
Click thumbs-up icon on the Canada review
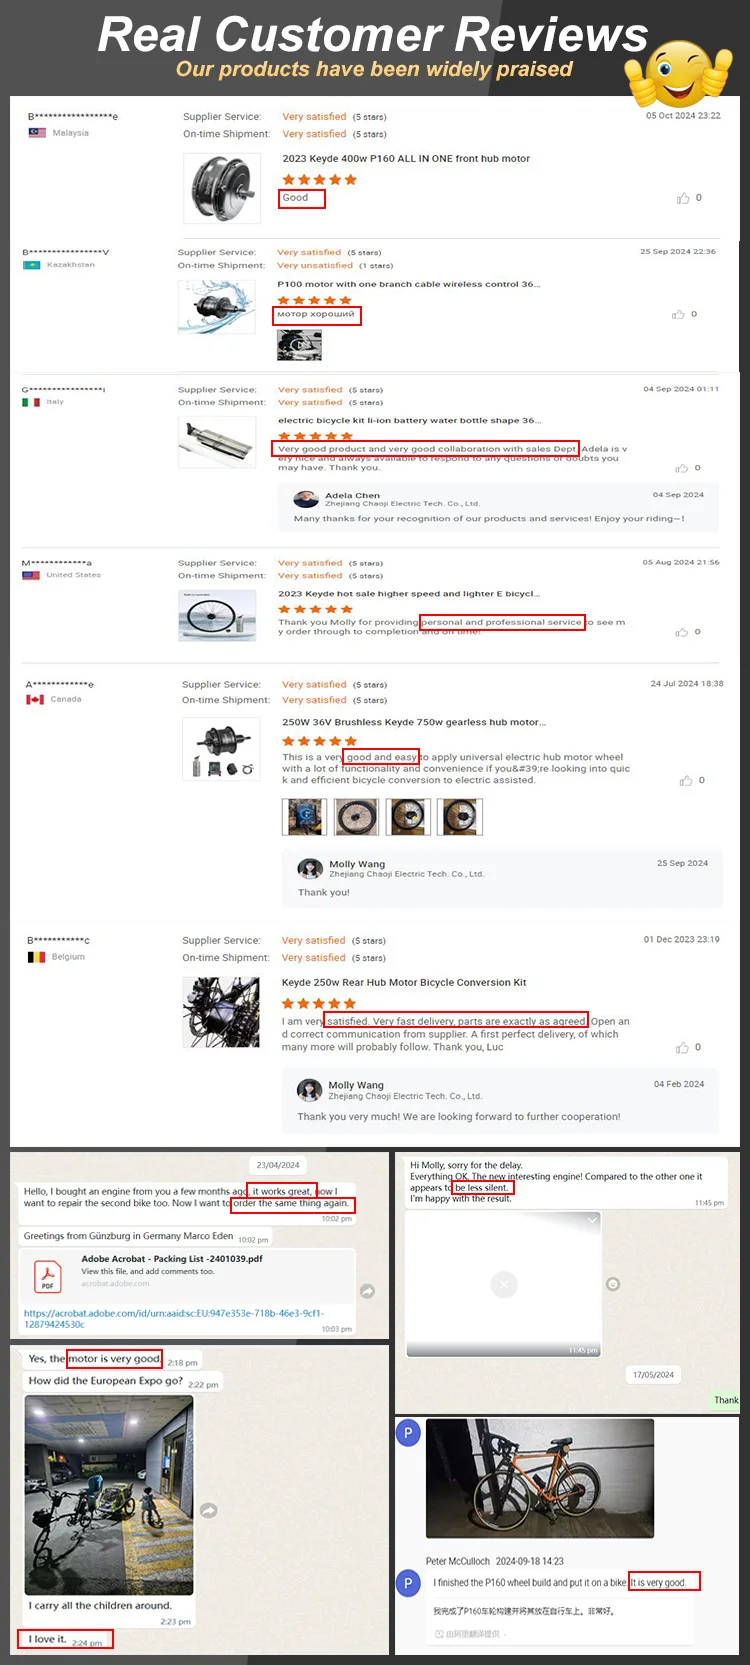686,780
